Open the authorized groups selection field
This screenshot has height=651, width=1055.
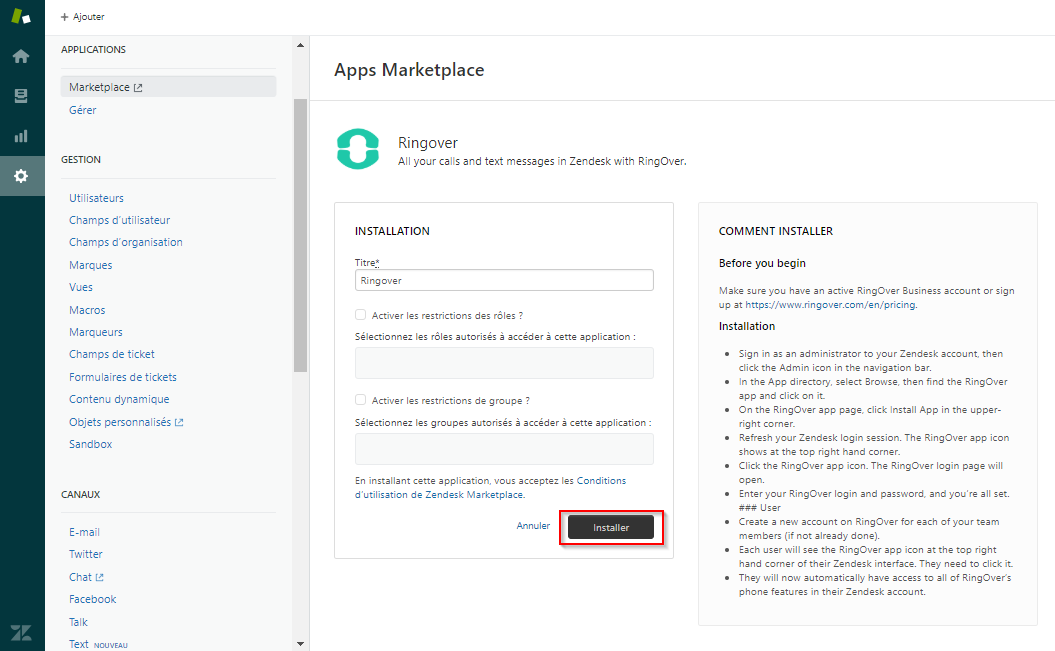(x=504, y=449)
